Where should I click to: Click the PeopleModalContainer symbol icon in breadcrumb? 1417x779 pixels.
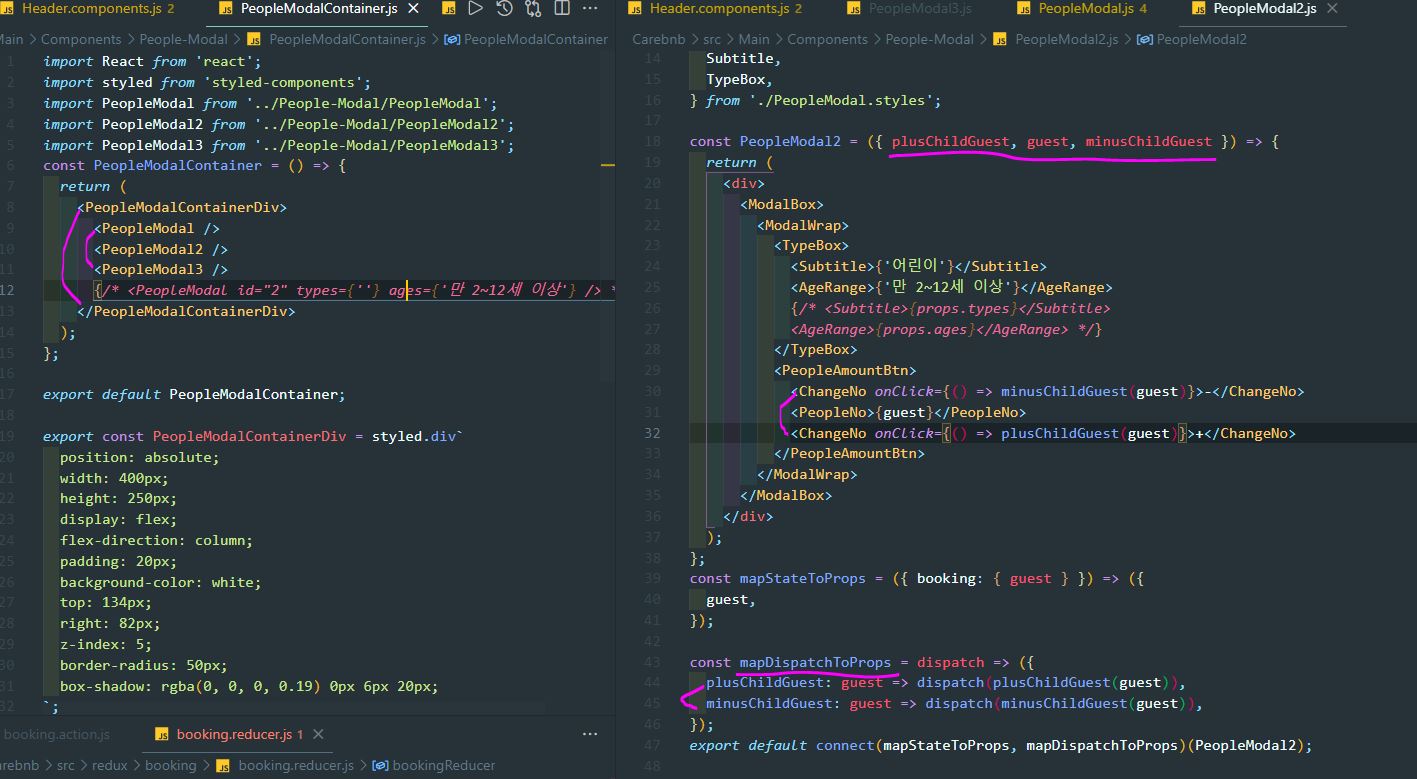451,39
